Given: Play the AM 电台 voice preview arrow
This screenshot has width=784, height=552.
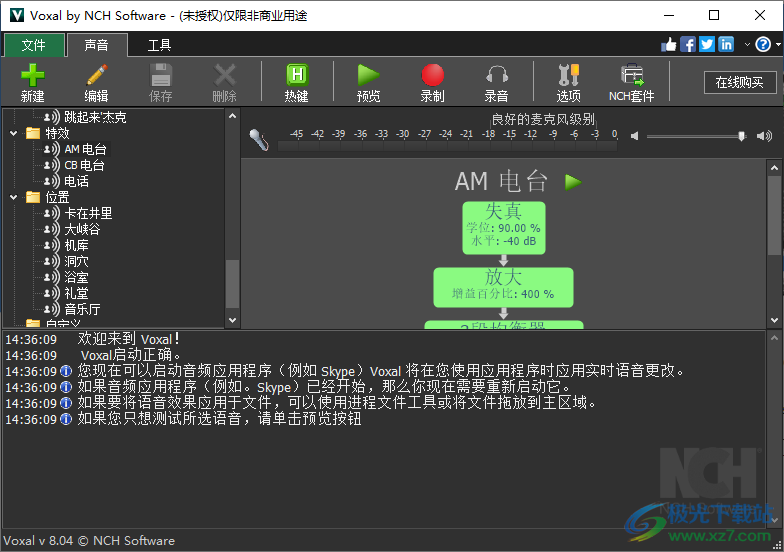Looking at the screenshot, I should (x=573, y=182).
